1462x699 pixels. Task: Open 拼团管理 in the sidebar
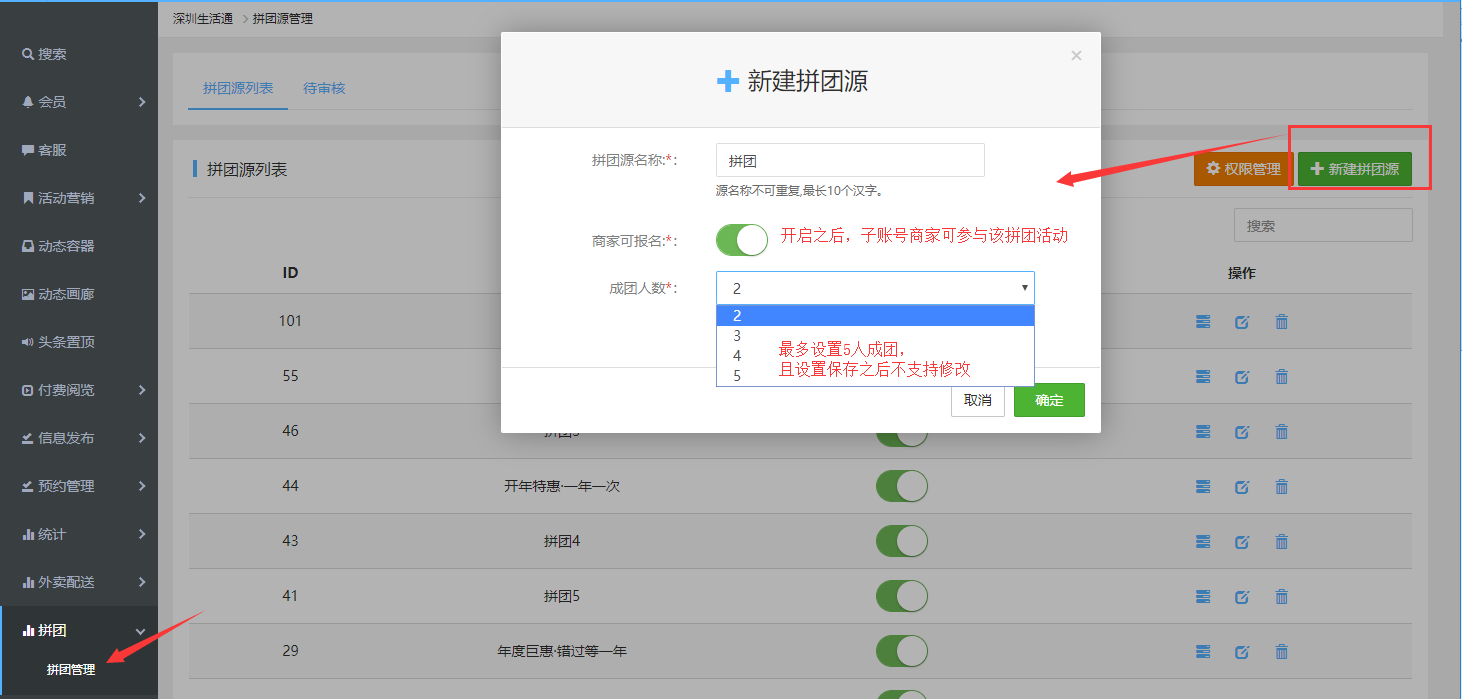click(71, 670)
